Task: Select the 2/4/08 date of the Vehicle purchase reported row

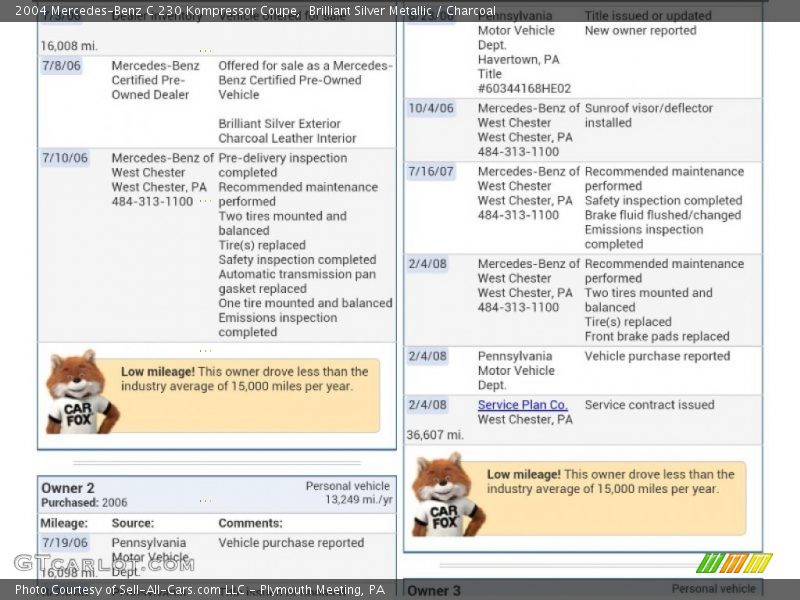Action: (427, 356)
